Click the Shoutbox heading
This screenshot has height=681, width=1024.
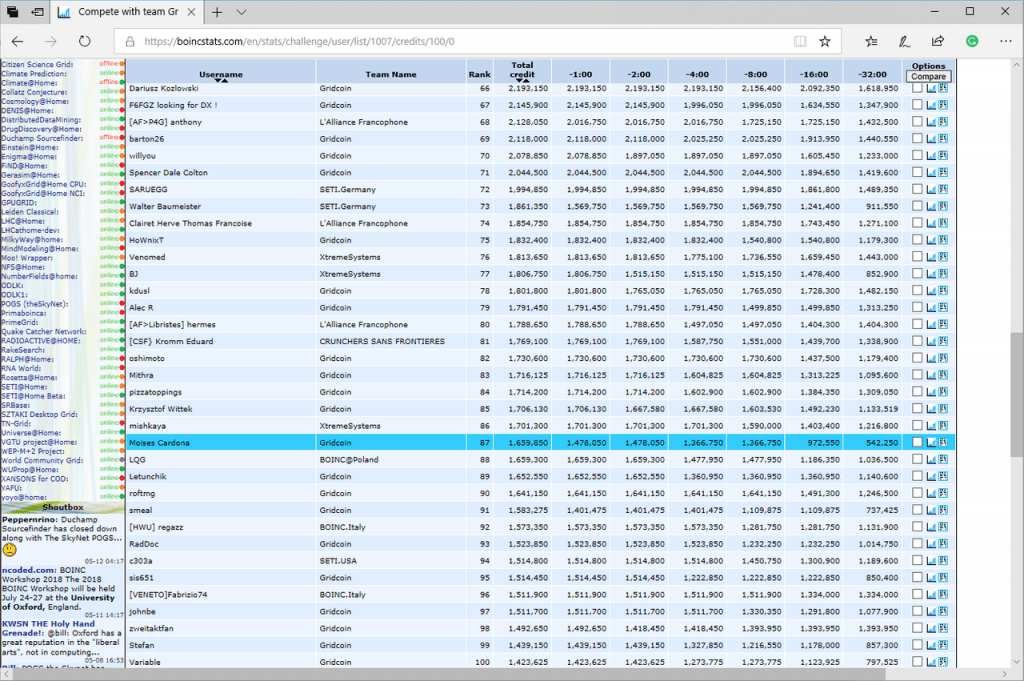[63, 507]
